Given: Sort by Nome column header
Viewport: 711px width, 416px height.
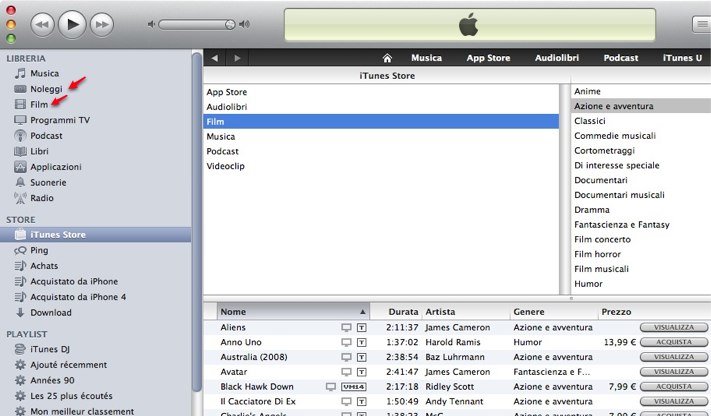Looking at the screenshot, I should [x=293, y=312].
